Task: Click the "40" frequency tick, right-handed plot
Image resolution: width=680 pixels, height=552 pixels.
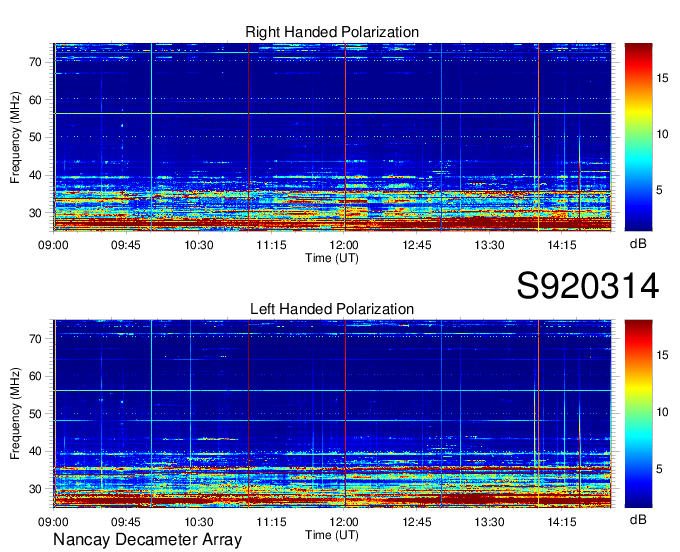Action: 35,176
